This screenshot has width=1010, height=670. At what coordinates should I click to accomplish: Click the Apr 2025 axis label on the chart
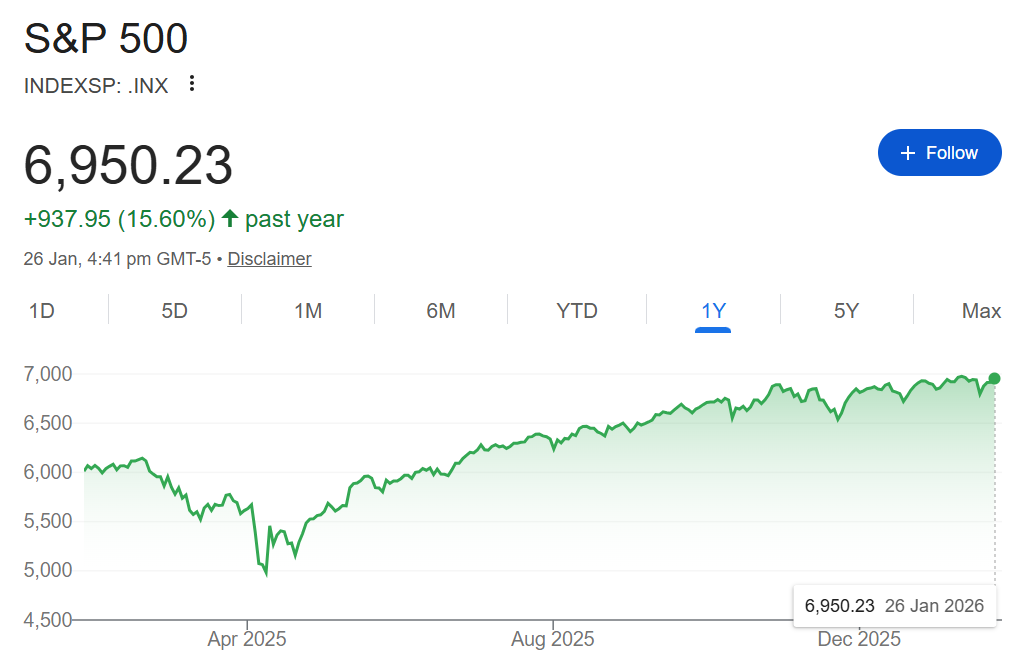tap(246, 638)
